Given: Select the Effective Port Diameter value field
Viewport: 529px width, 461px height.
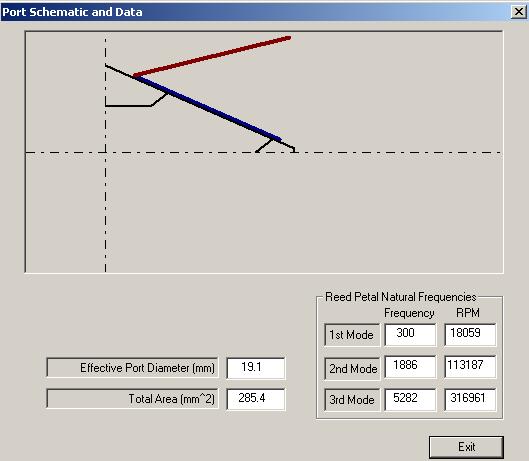Looking at the screenshot, I should pyautogui.click(x=256, y=368).
